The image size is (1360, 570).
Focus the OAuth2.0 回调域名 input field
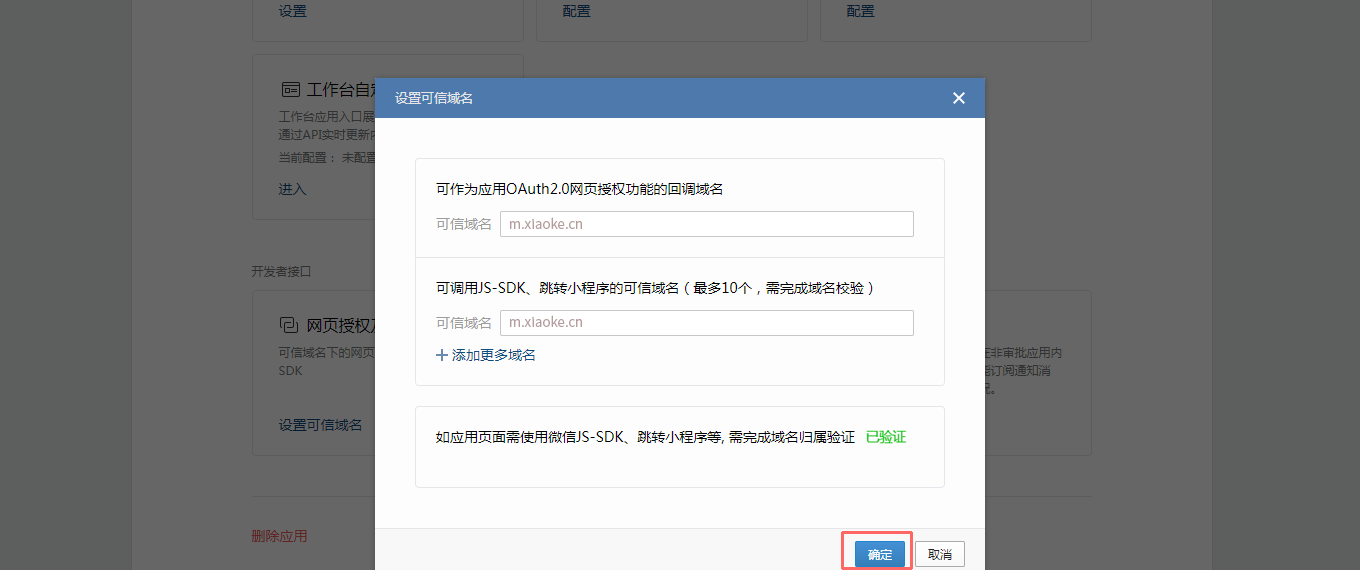click(707, 224)
